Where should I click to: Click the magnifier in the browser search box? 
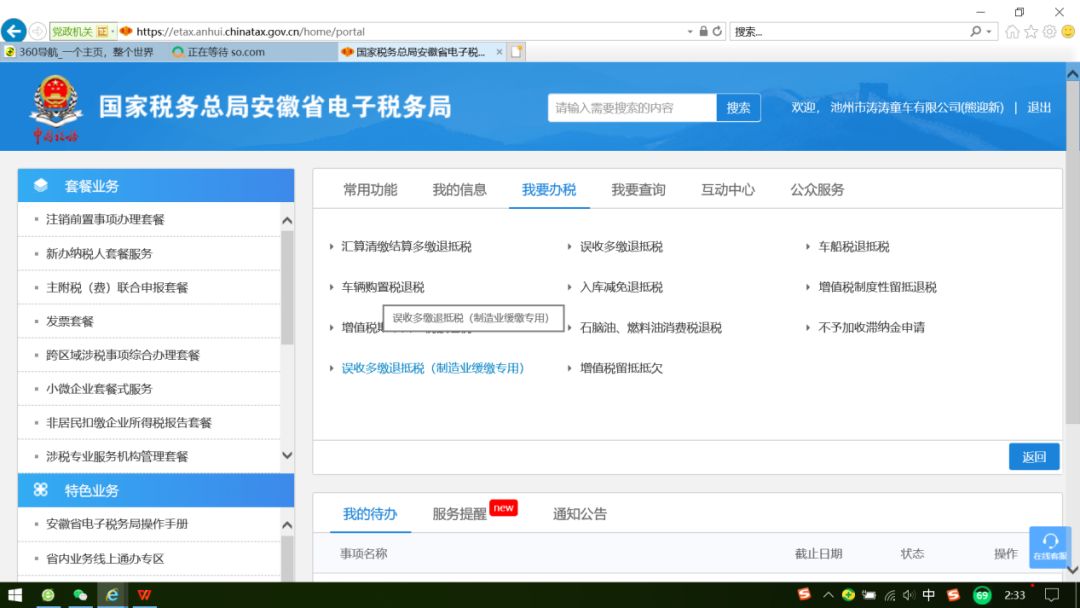[x=975, y=31]
